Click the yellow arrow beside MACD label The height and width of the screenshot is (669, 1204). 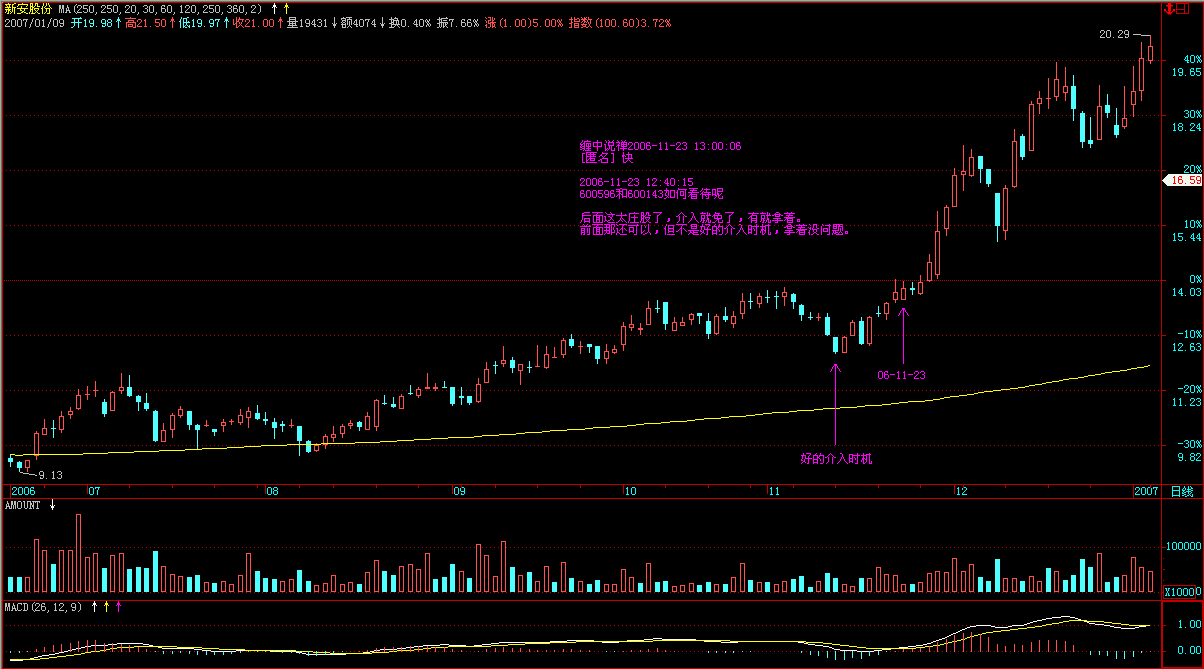(107, 607)
